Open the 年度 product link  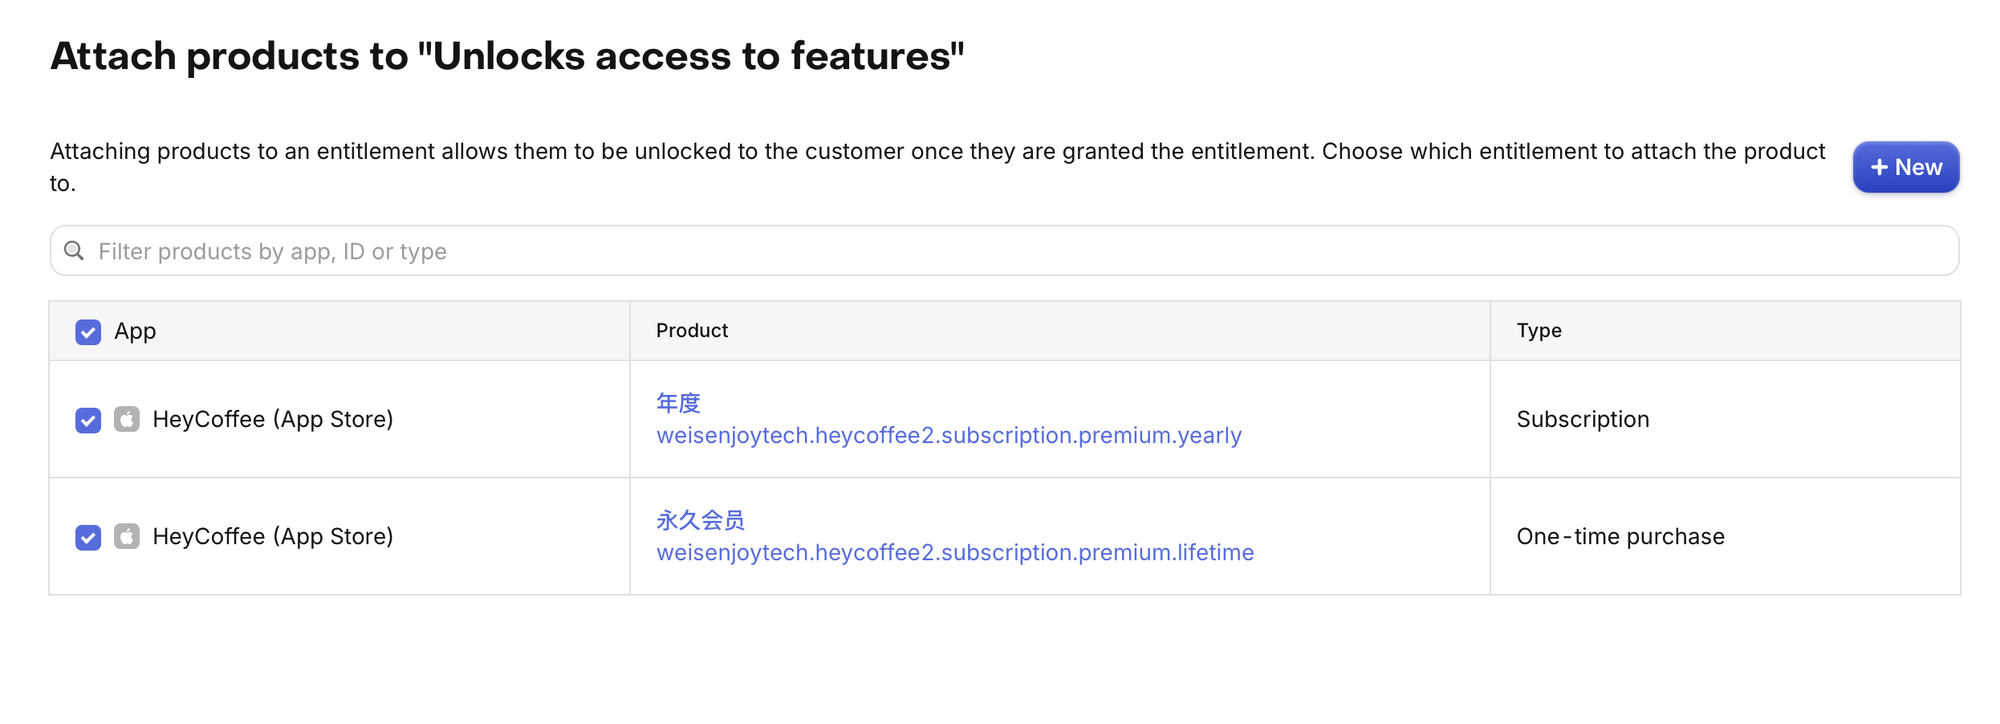[678, 403]
